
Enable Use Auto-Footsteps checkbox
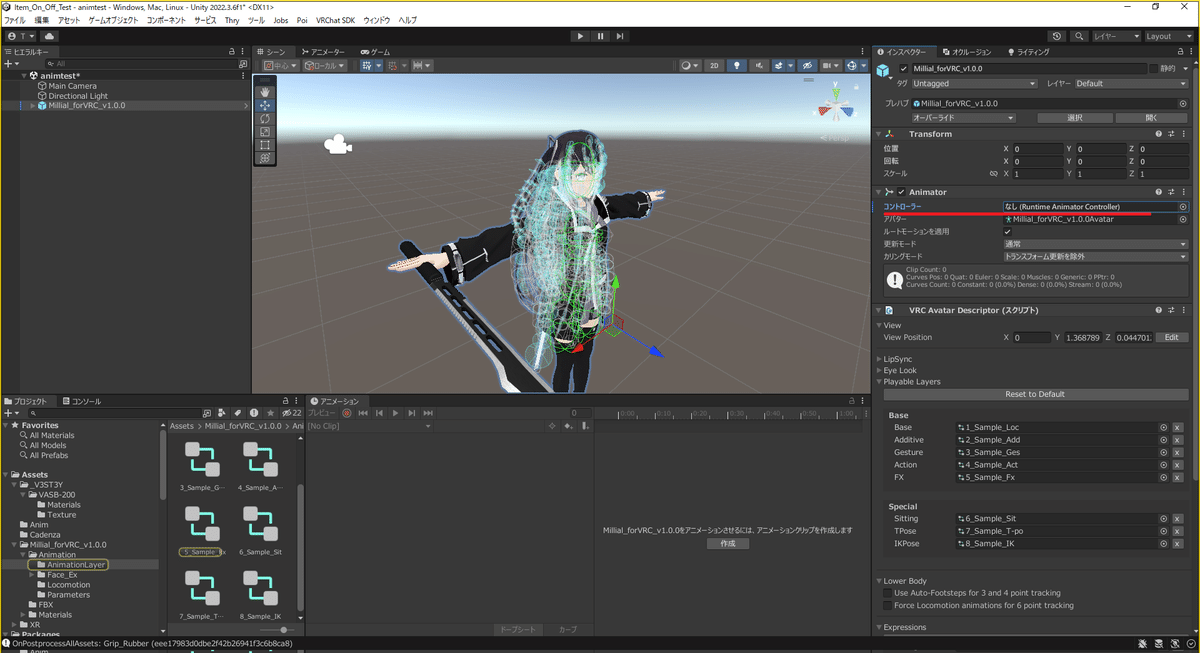click(887, 593)
